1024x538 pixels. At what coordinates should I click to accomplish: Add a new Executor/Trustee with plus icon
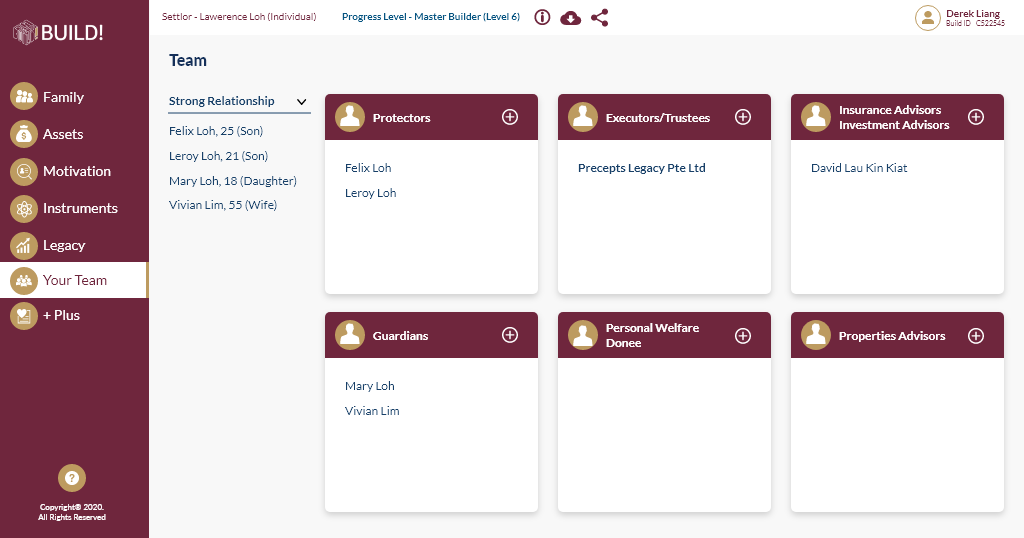pyautogui.click(x=743, y=117)
